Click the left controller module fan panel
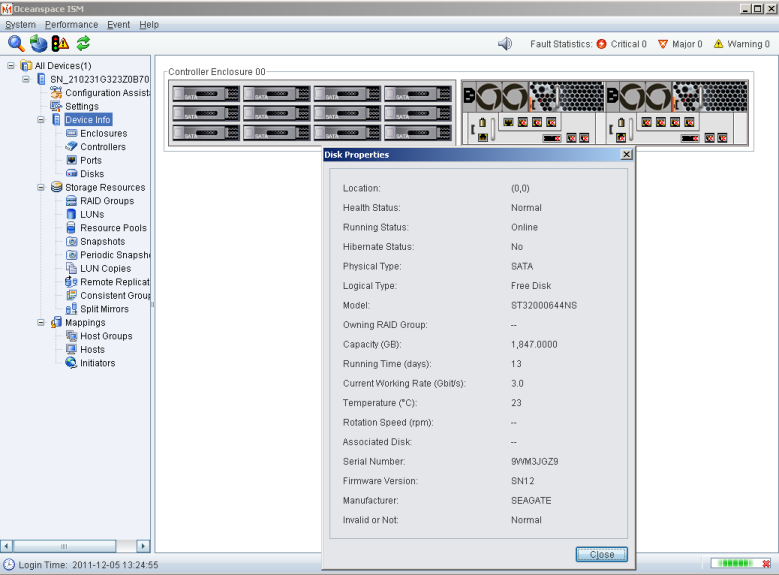The image size is (779, 575). click(534, 96)
